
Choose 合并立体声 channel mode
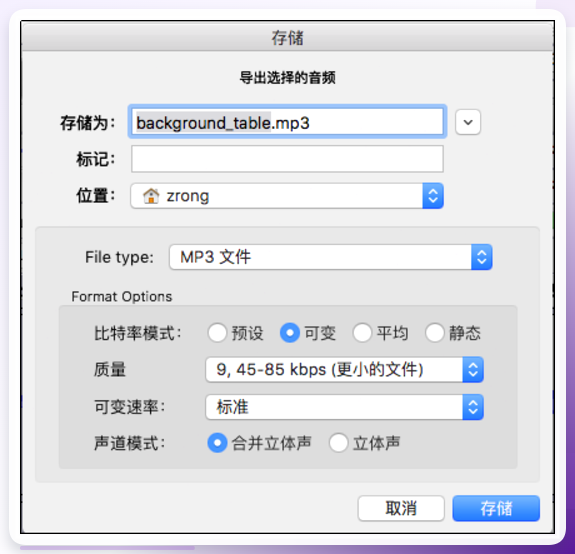click(217, 443)
